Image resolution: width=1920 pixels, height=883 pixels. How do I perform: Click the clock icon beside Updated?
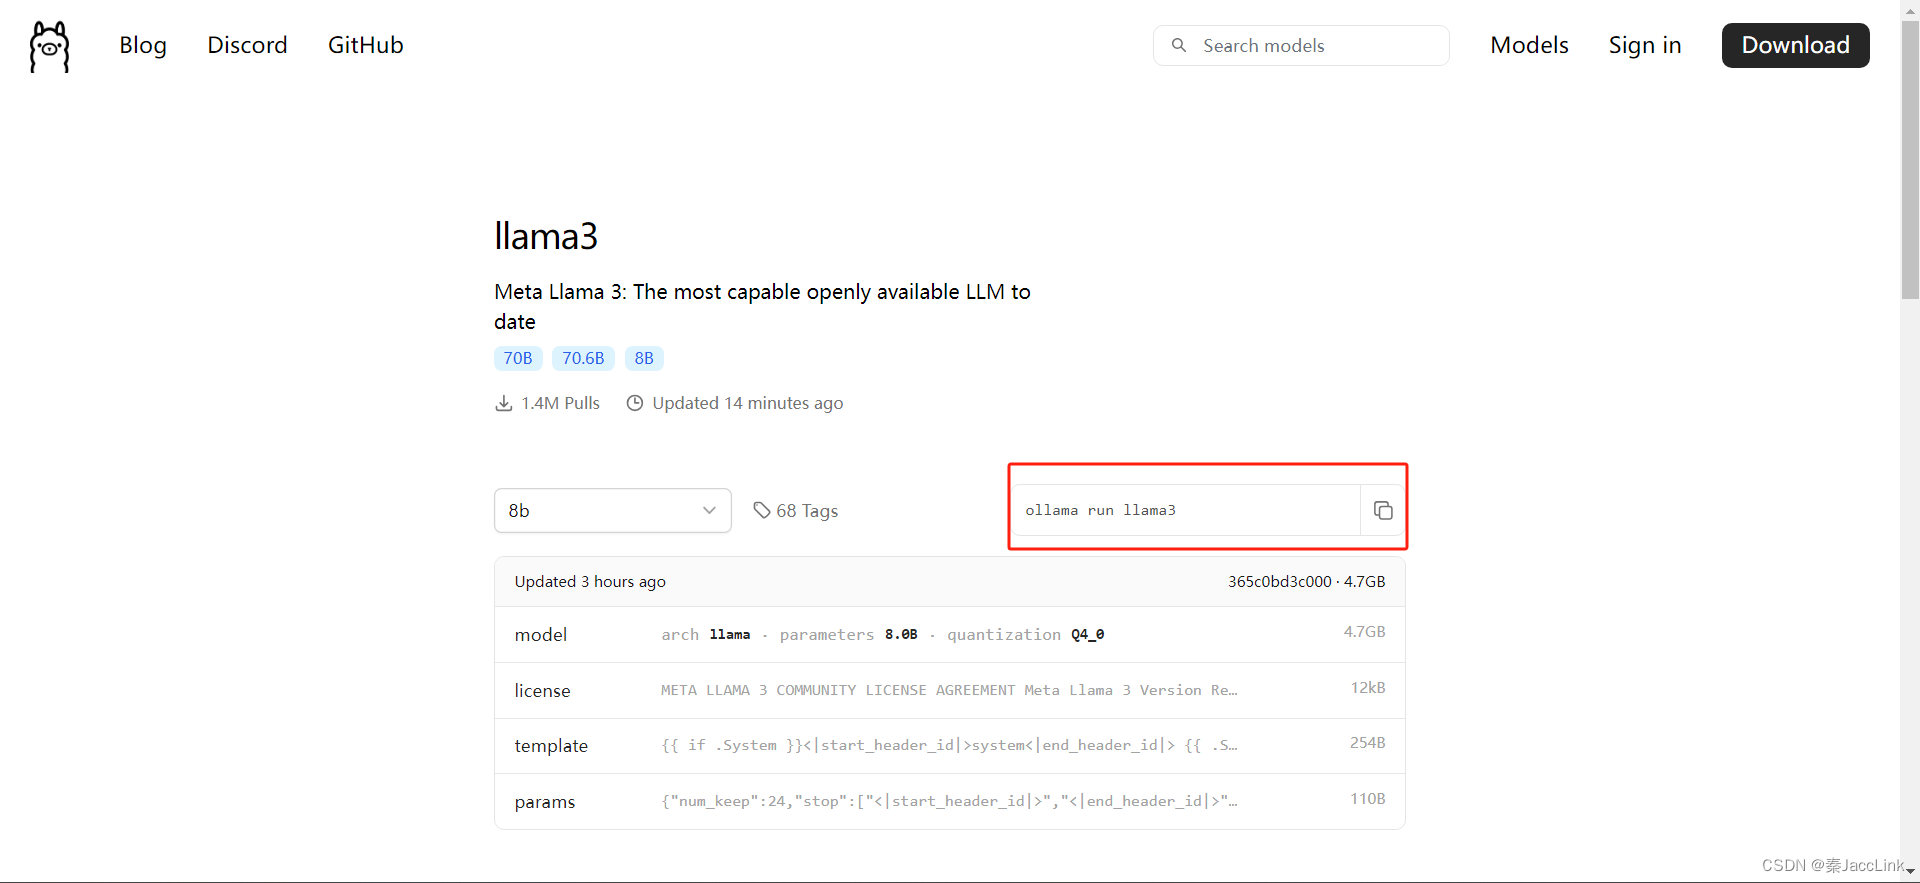(x=634, y=403)
